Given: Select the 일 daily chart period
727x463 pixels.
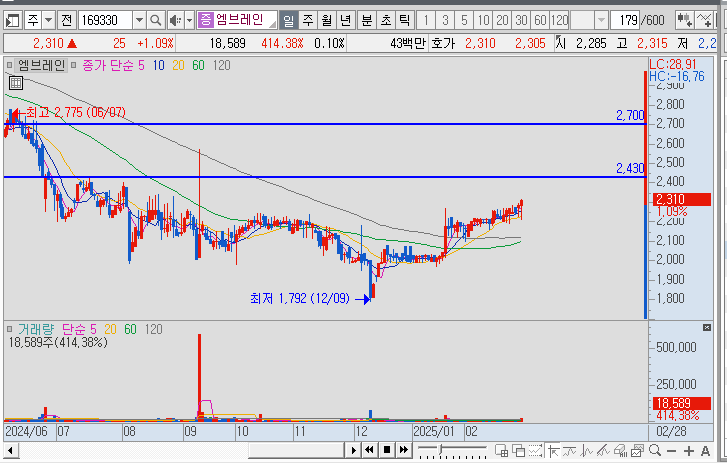Looking at the screenshot, I should pyautogui.click(x=288, y=20).
